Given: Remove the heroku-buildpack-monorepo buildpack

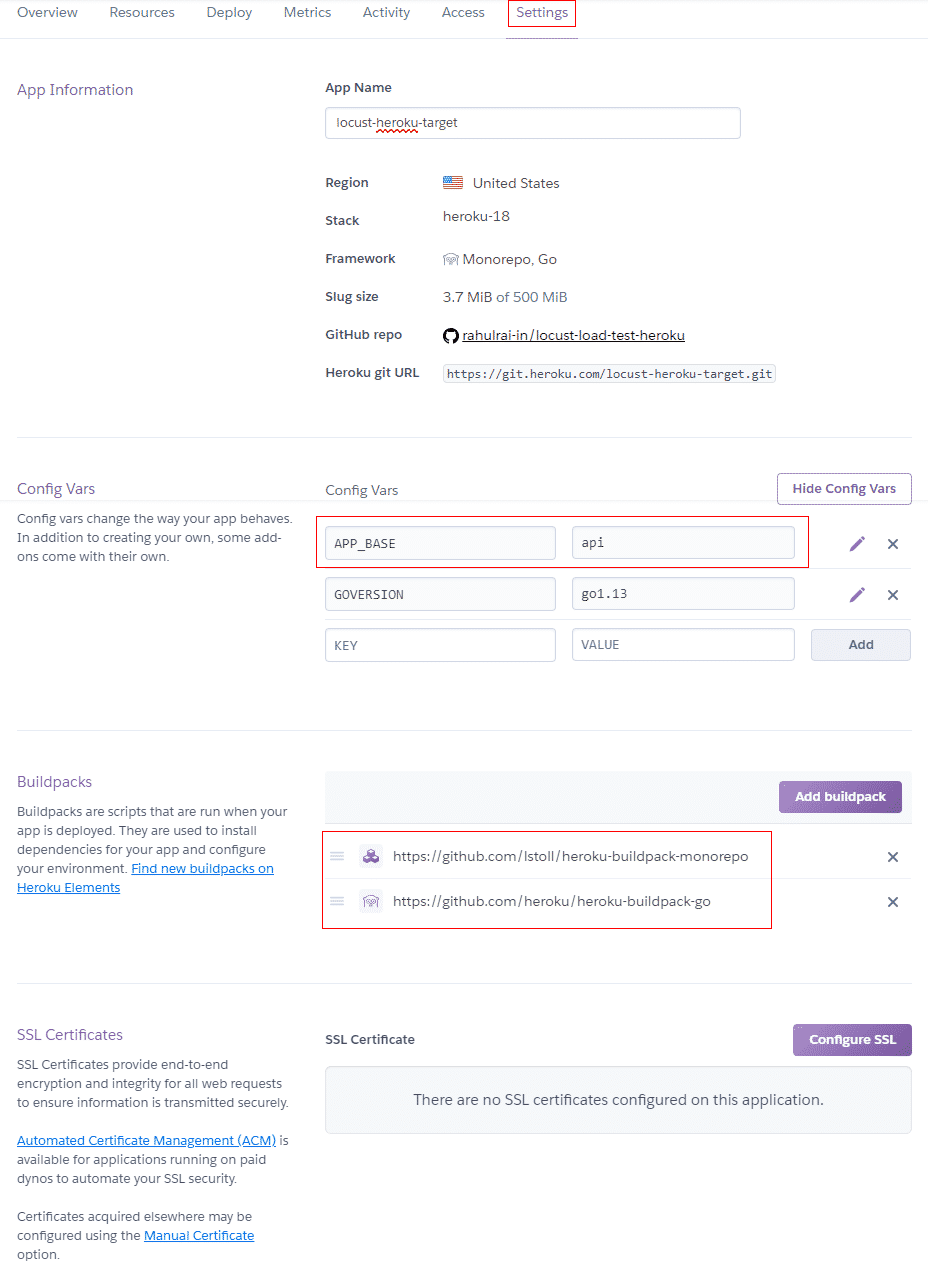Looking at the screenshot, I should [x=893, y=857].
